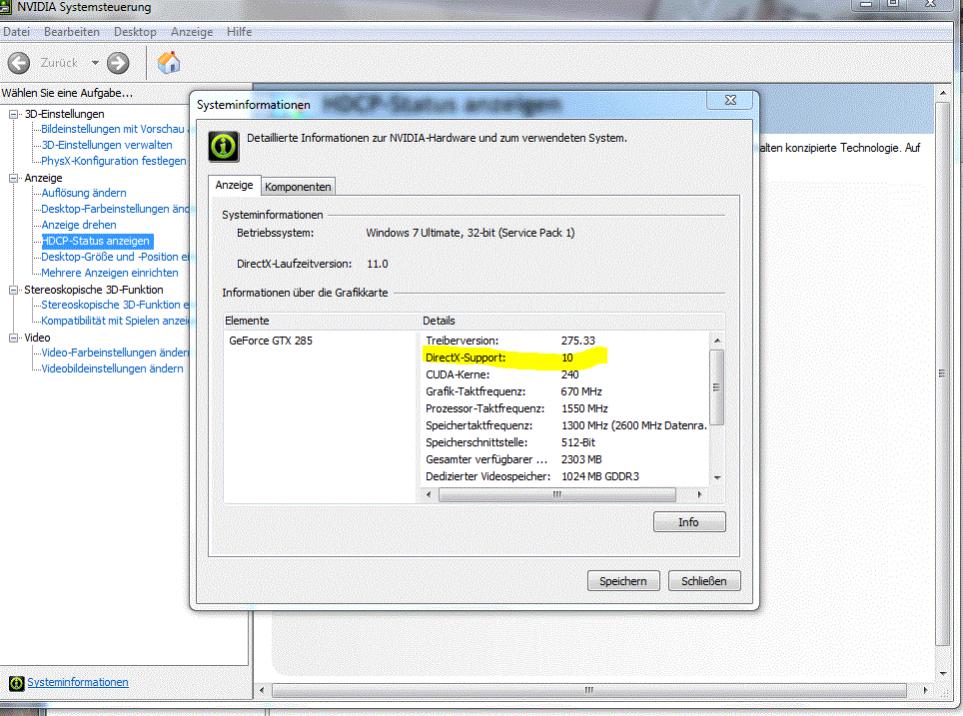
Task: Click the Treiberversion 275.33 row
Action: tap(565, 340)
